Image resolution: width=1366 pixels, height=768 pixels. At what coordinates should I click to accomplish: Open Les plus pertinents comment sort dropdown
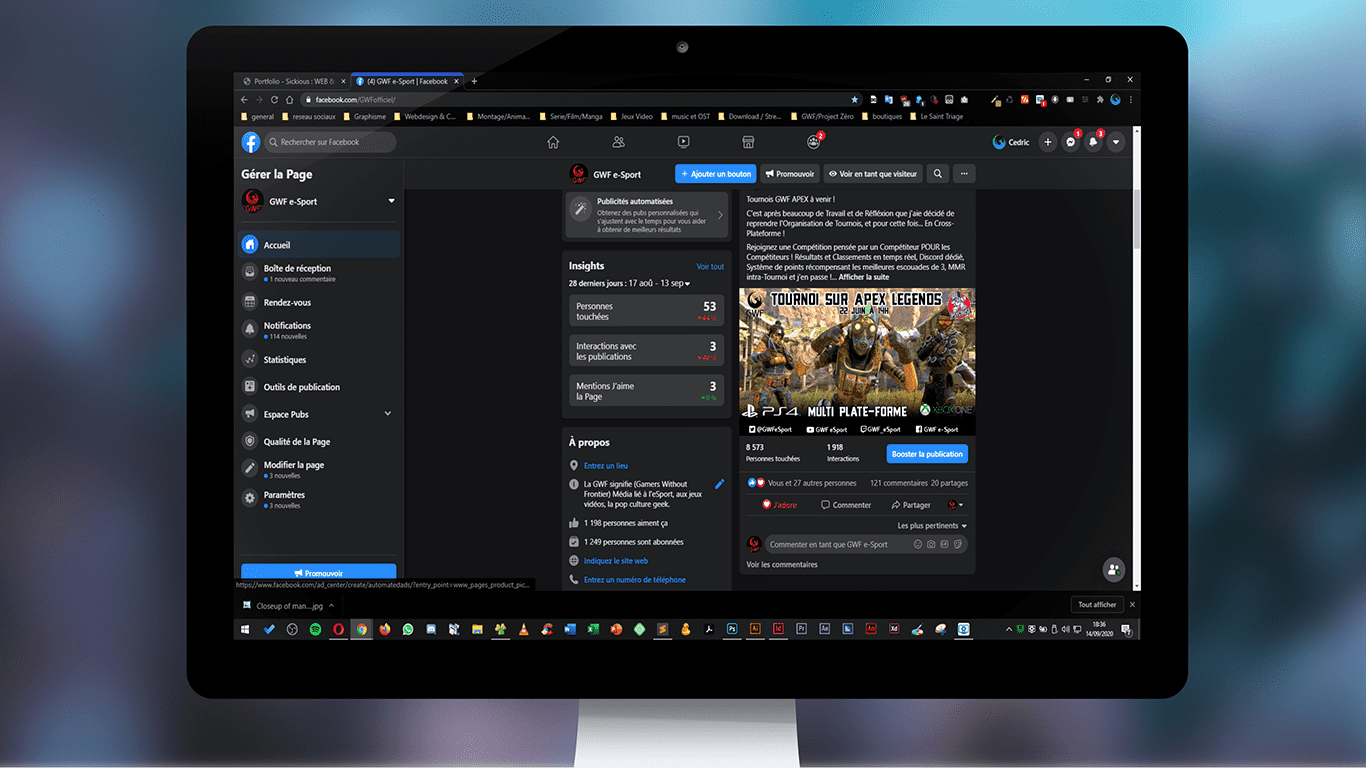click(x=932, y=526)
